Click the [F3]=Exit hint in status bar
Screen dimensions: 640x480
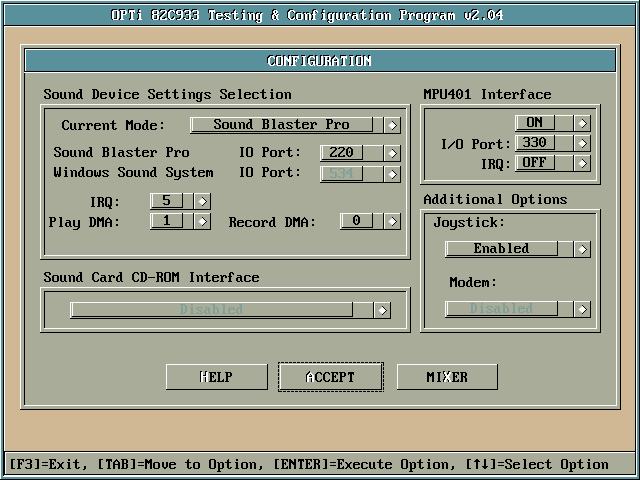pyautogui.click(x=48, y=464)
